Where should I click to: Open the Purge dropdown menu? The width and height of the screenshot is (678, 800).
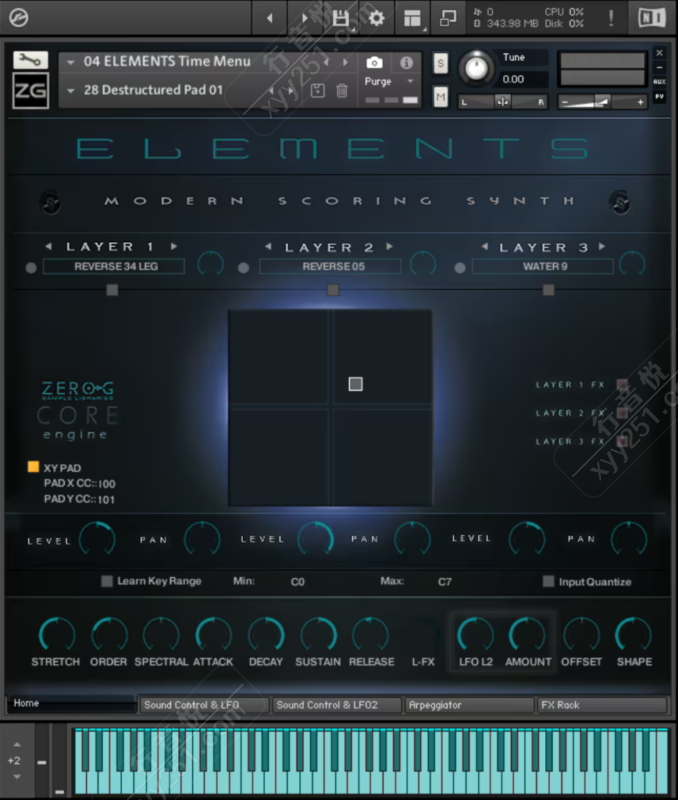tap(410, 81)
